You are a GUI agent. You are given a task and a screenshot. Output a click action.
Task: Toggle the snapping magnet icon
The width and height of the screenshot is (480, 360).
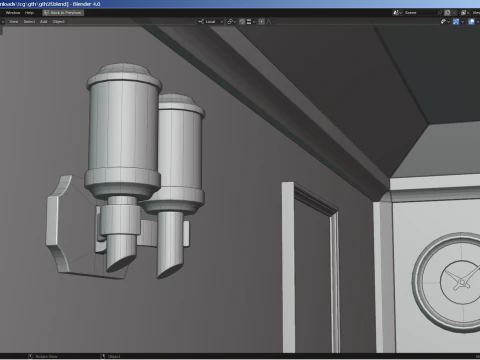(x=242, y=22)
